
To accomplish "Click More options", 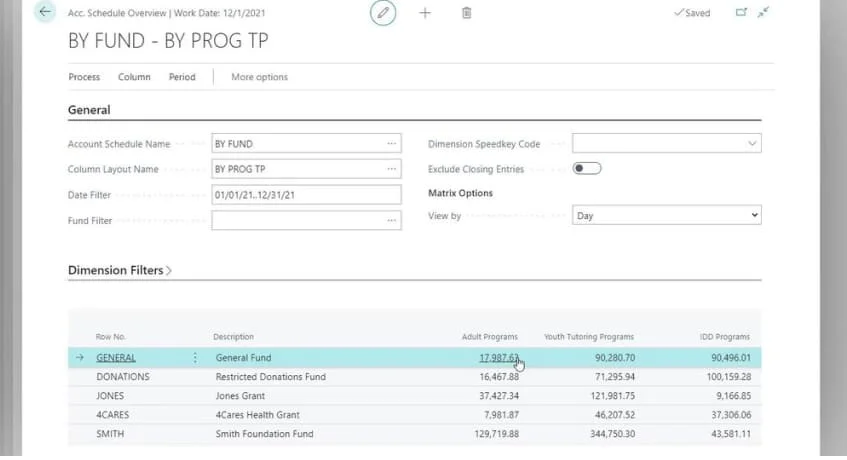I will [x=259, y=77].
